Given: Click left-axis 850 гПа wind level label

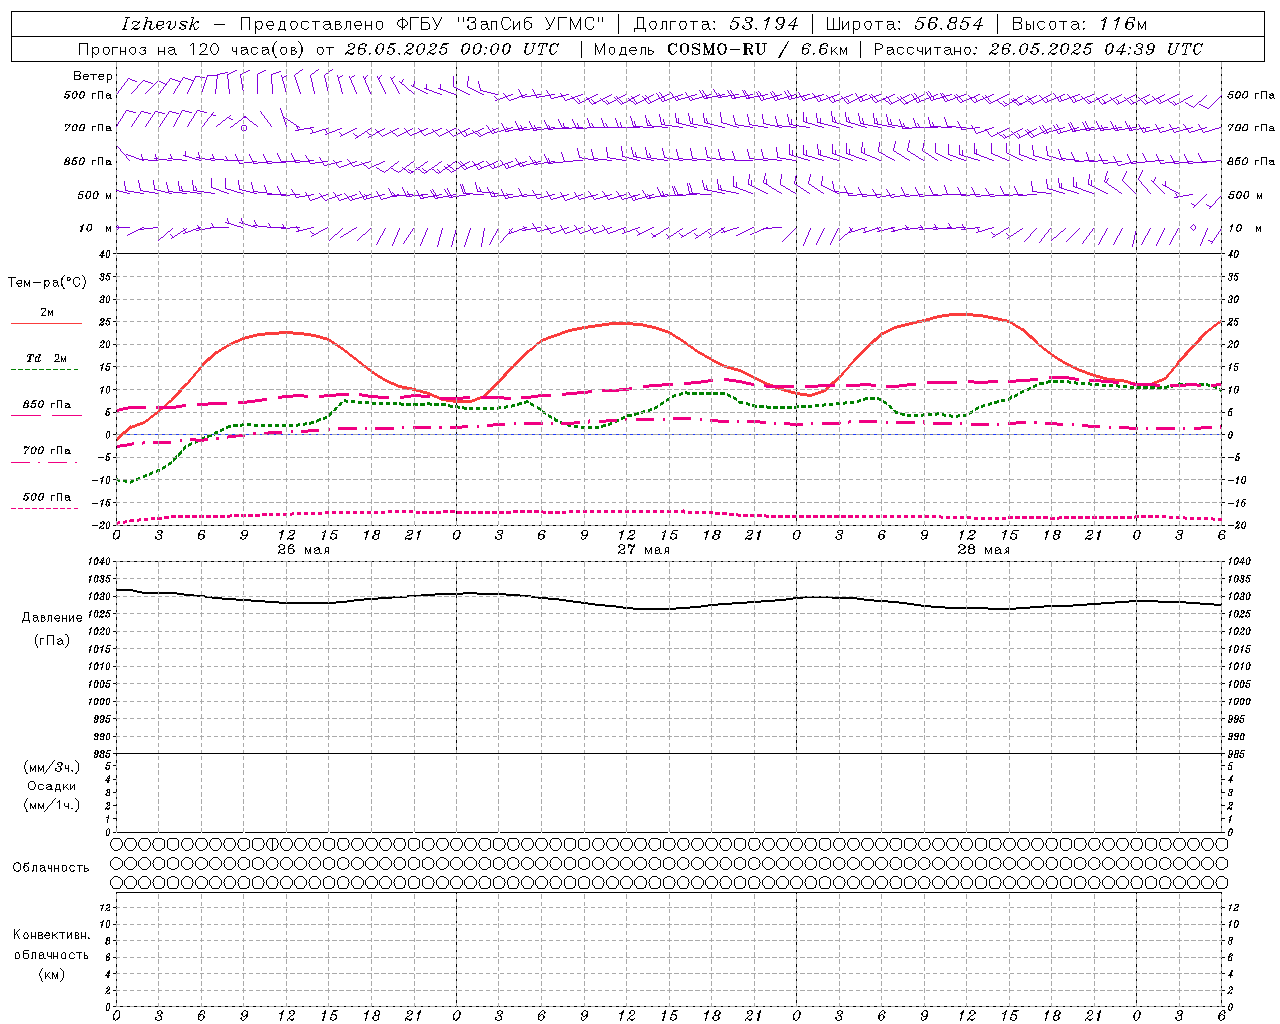Looking at the screenshot, I should [x=88, y=161].
